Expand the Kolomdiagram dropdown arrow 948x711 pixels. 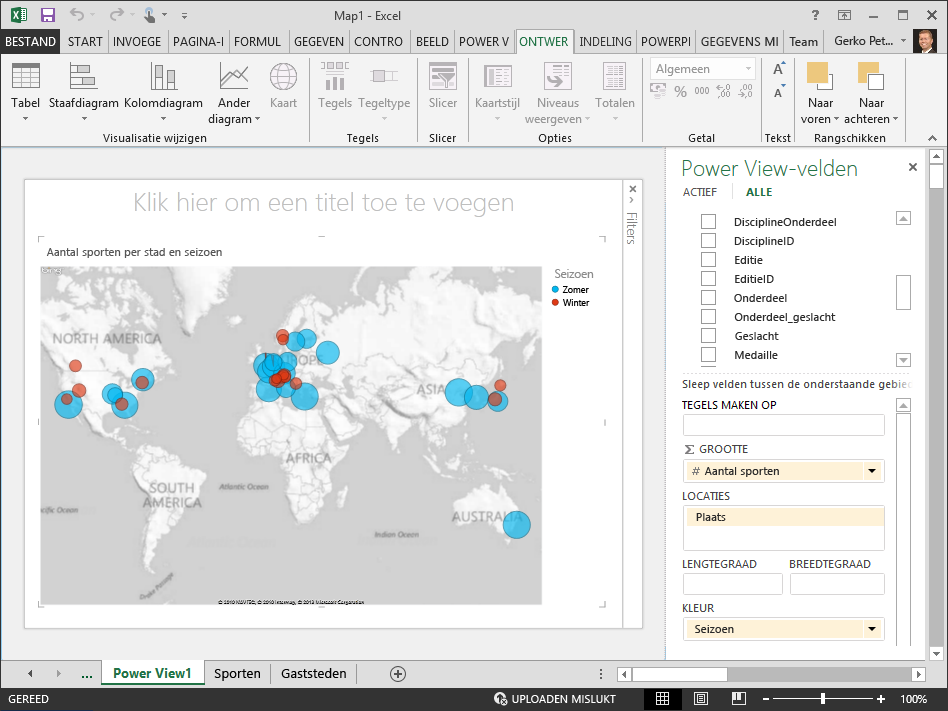(x=163, y=118)
